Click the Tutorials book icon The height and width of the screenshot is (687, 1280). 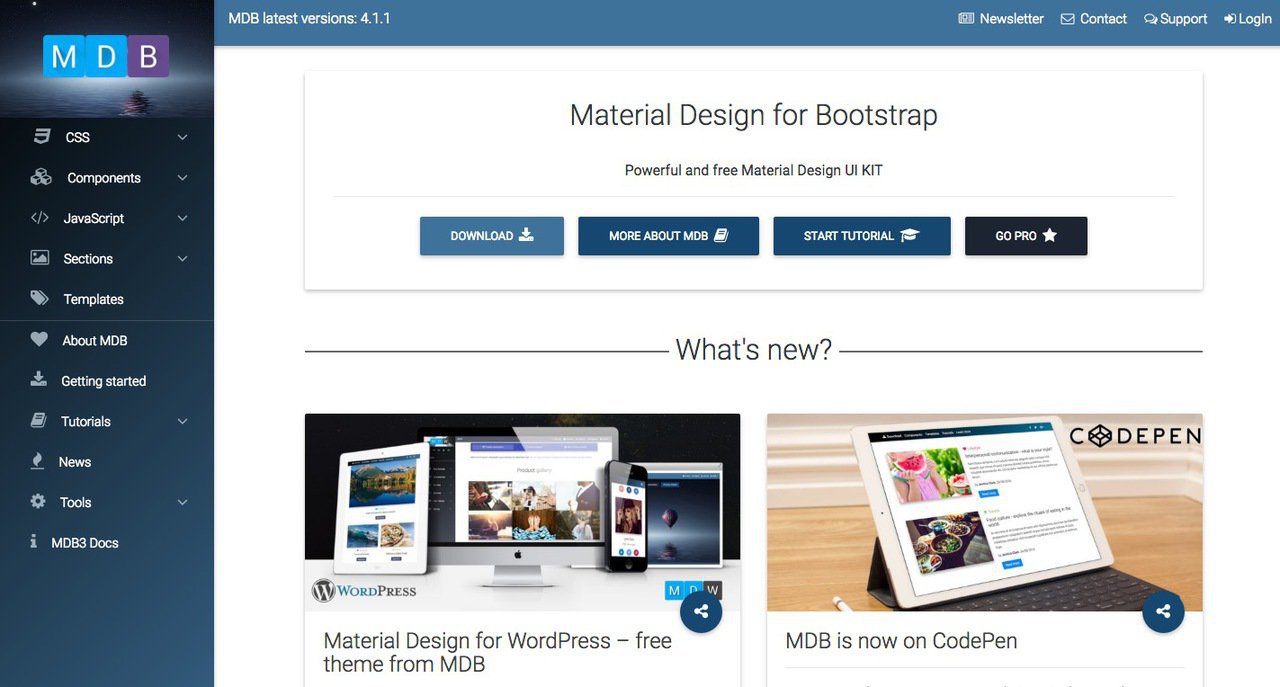pyautogui.click(x=39, y=420)
